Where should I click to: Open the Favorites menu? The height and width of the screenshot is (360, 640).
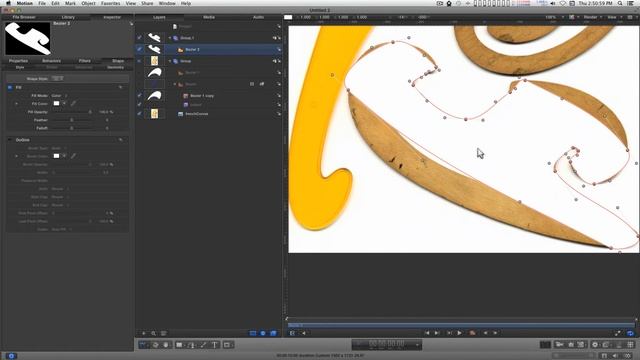point(110,3)
